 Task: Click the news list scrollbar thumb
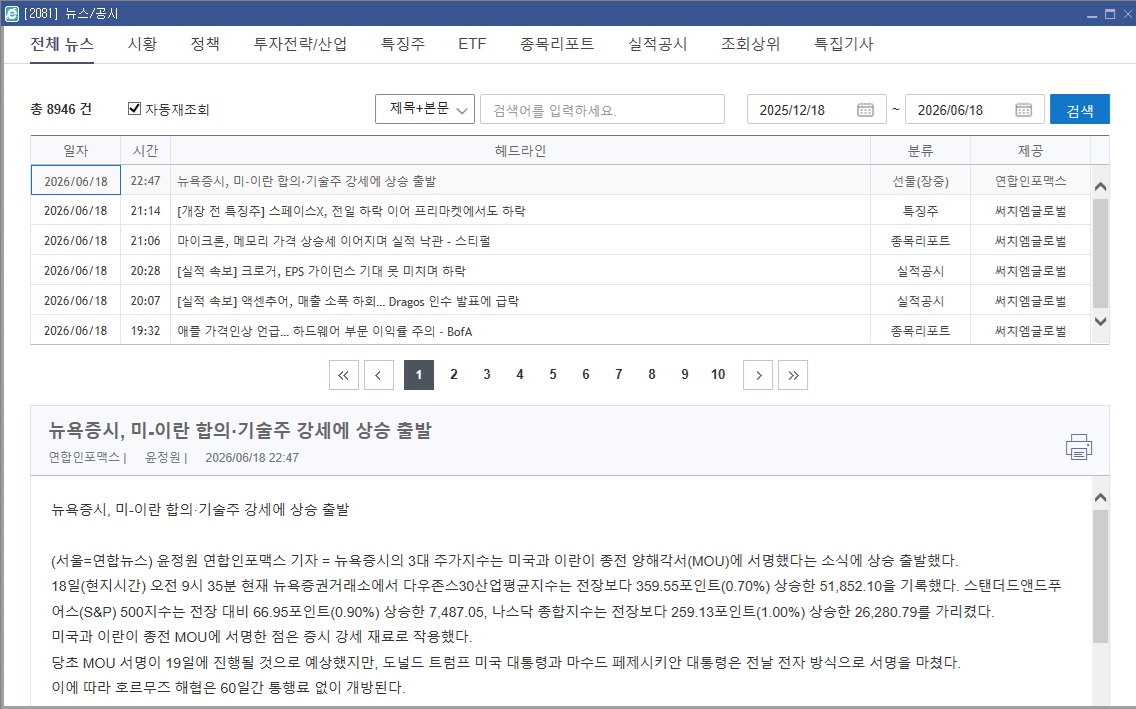(x=1100, y=253)
